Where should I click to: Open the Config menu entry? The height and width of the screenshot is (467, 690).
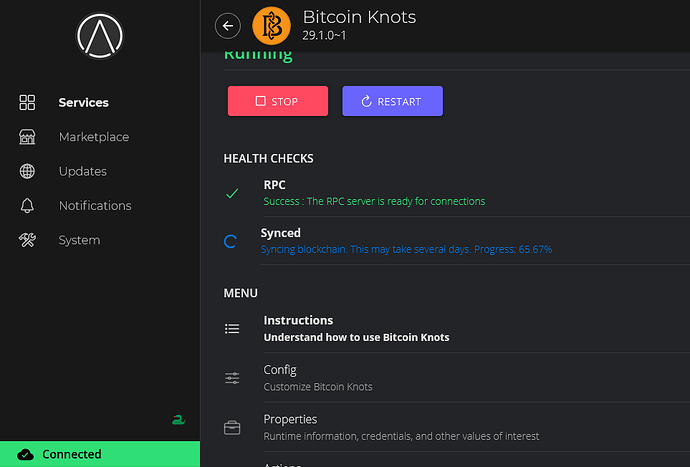317,377
